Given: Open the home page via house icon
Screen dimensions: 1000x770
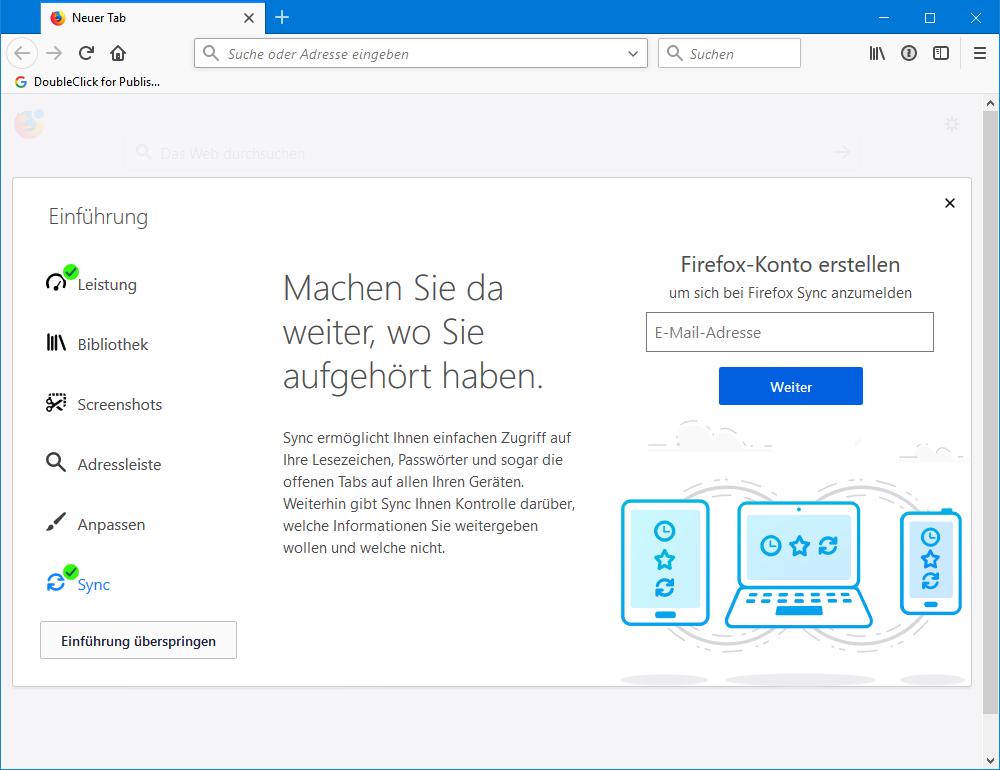Looking at the screenshot, I should click(118, 53).
